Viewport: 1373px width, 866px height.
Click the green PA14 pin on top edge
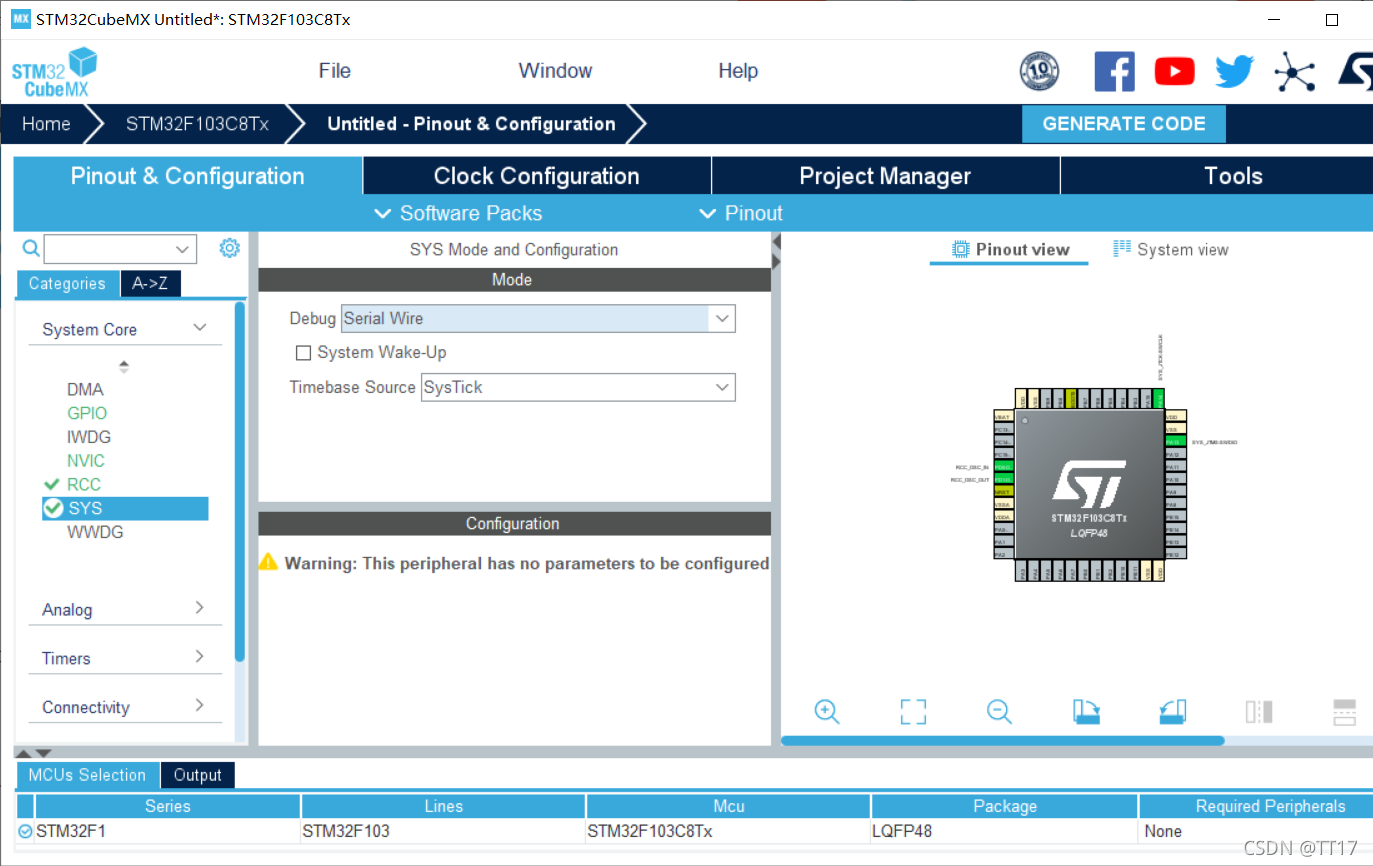pyautogui.click(x=1158, y=398)
